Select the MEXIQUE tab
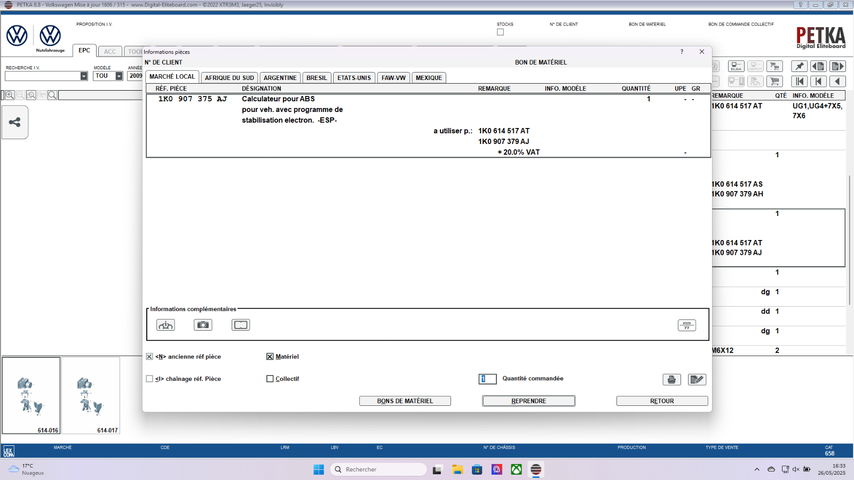 click(x=429, y=77)
